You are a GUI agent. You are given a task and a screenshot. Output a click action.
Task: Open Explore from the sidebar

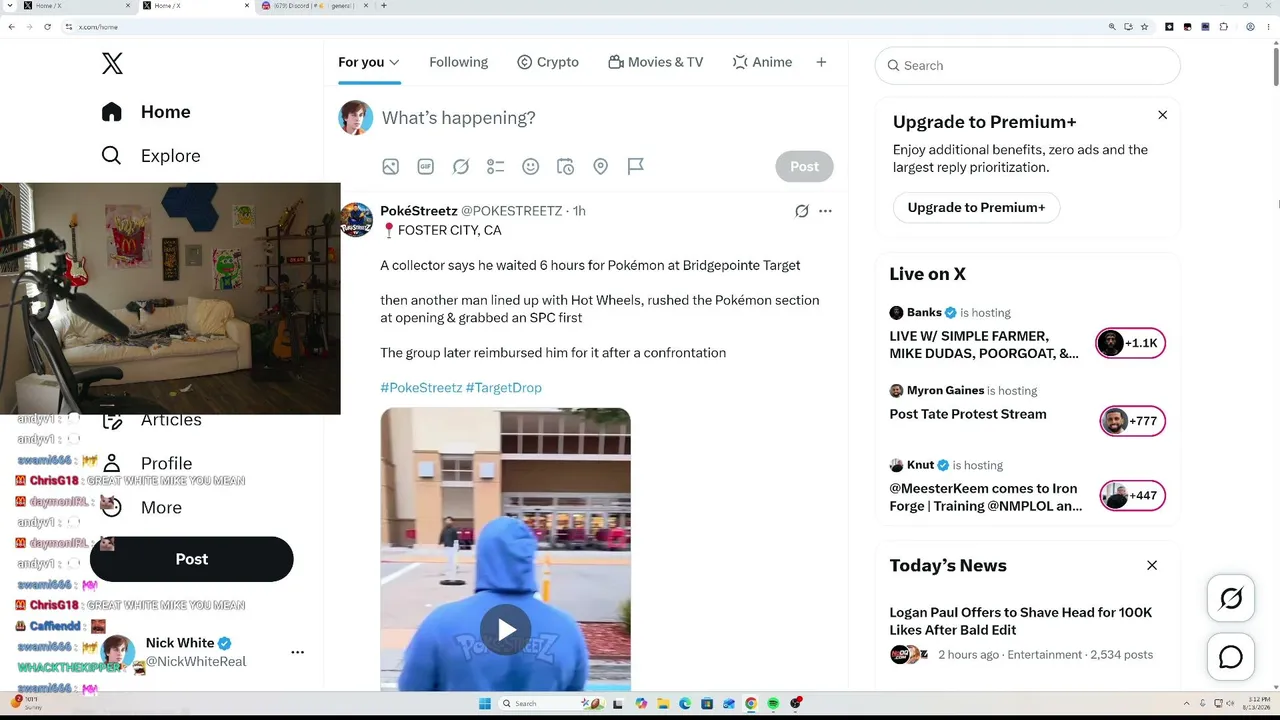click(x=151, y=156)
